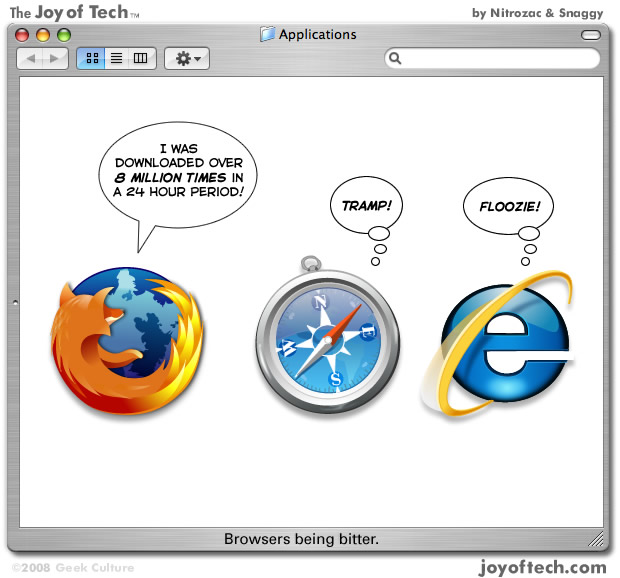
Task: Go back with the left arrow button
Action: tap(30, 59)
